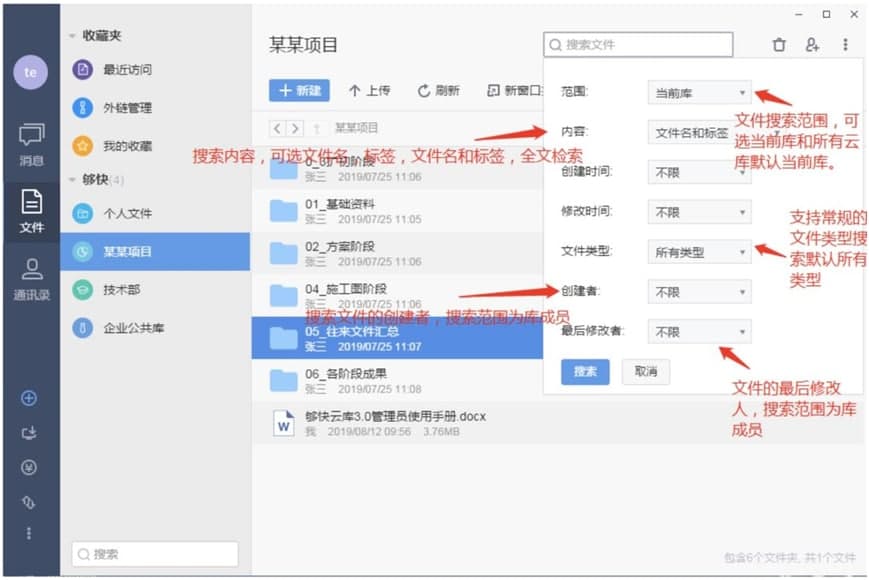Click the 刷新 refresh icon
This screenshot has width=869, height=580.
click(438, 91)
